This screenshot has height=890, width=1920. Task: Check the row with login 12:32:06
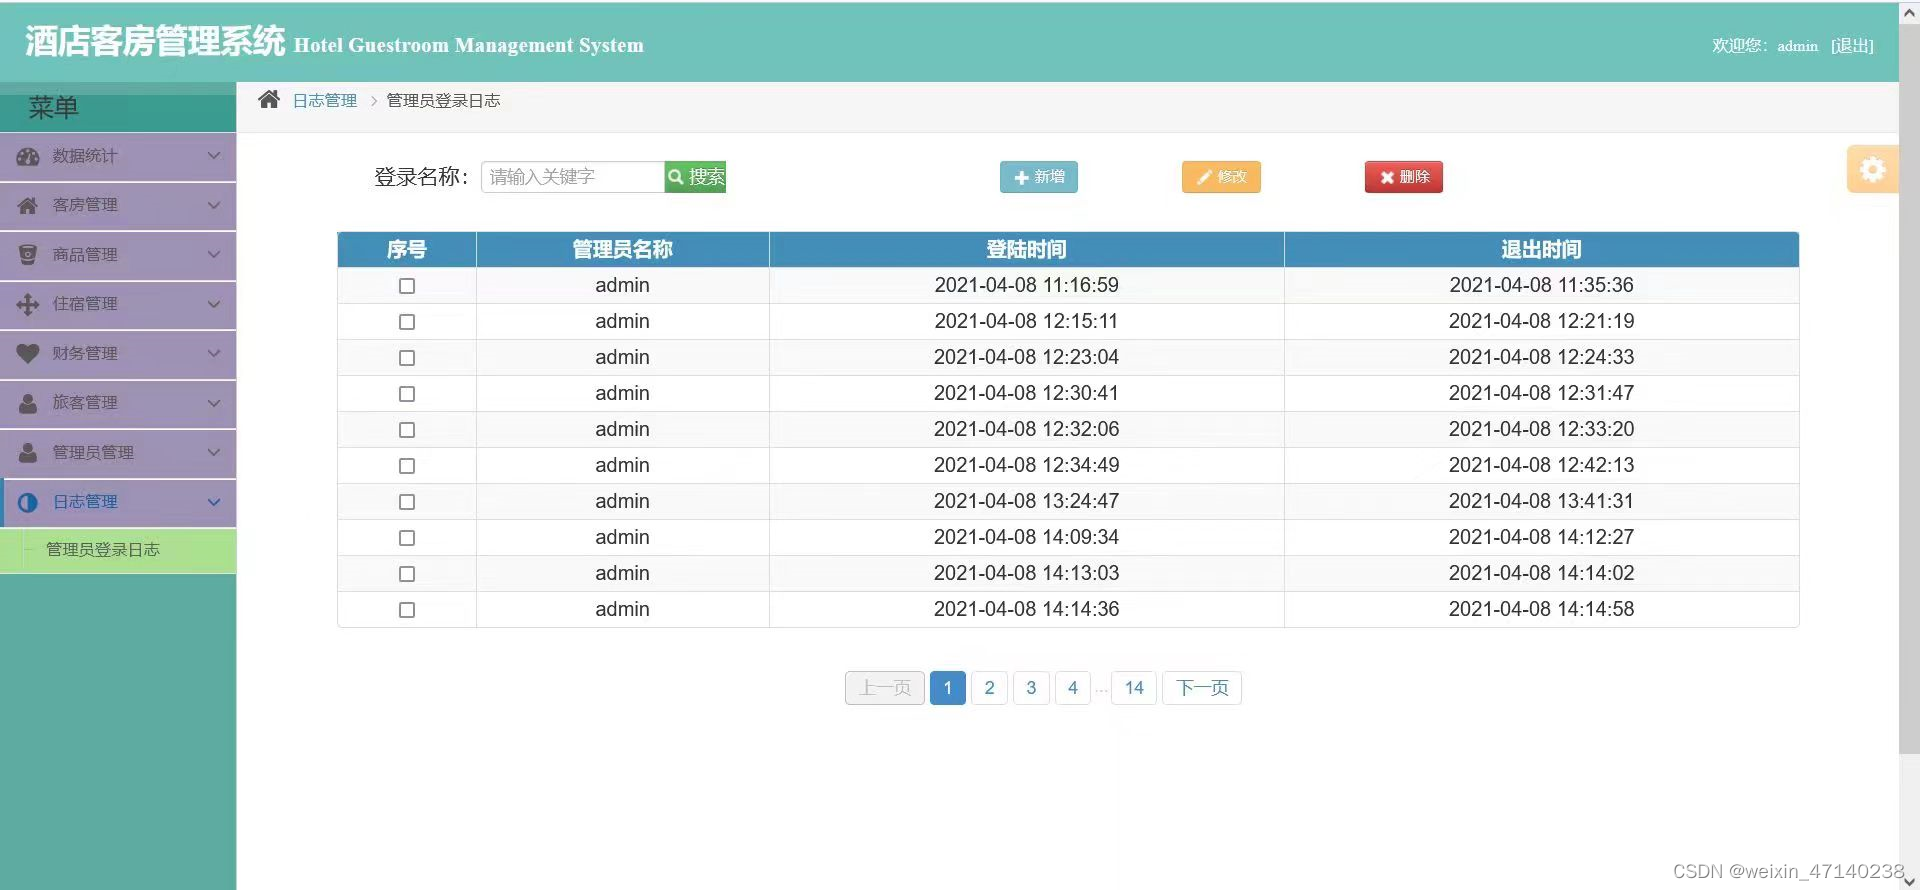pyautogui.click(x=407, y=430)
